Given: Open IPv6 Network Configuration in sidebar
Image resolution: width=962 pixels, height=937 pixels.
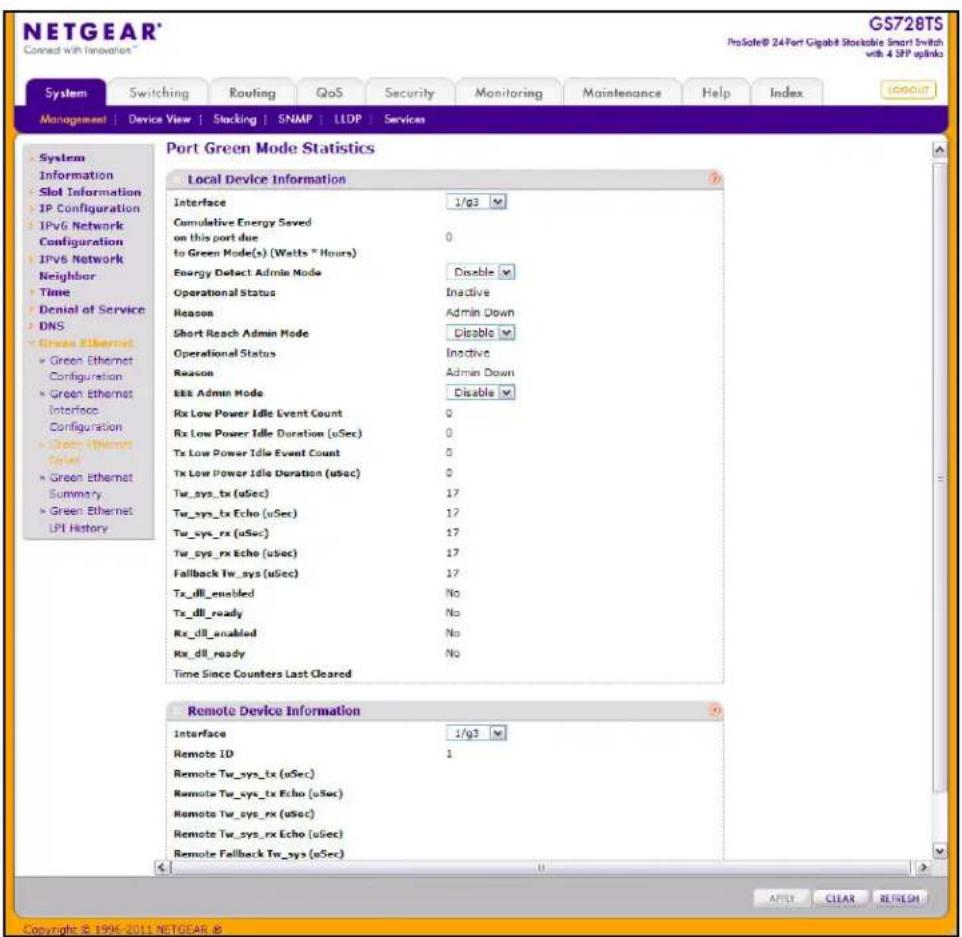Looking at the screenshot, I should [x=81, y=234].
